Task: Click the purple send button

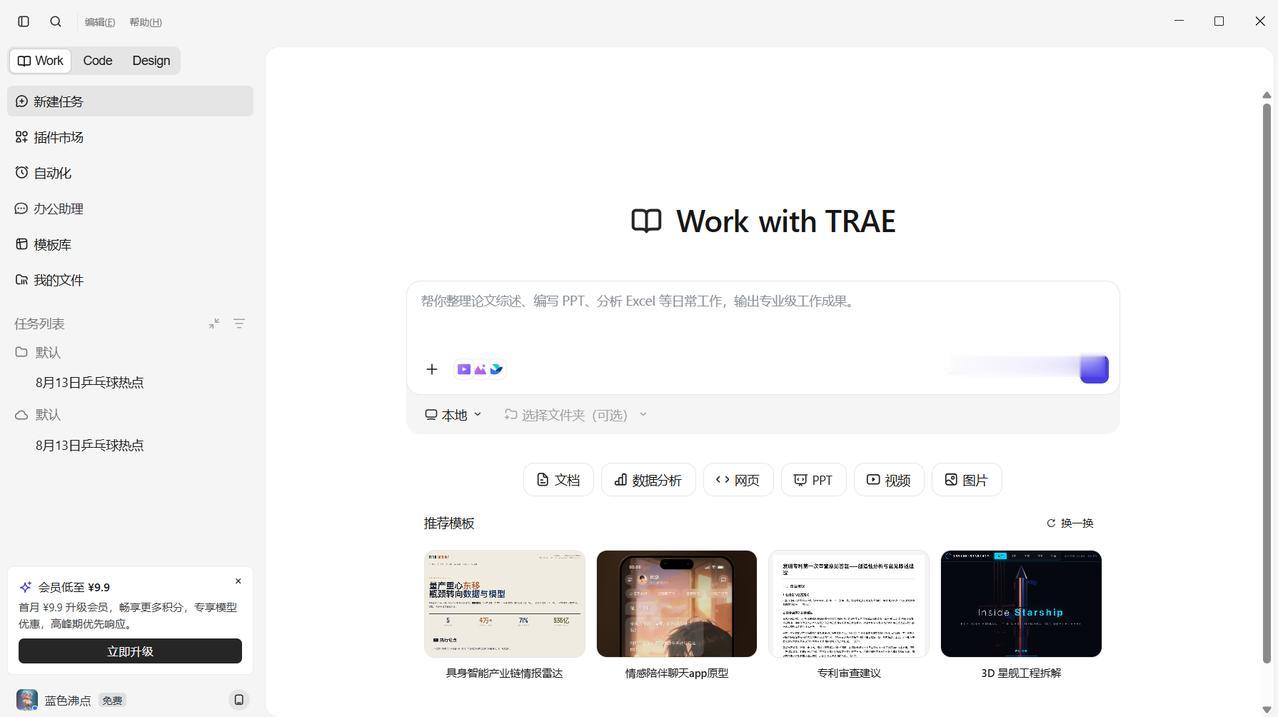Action: tap(1094, 369)
